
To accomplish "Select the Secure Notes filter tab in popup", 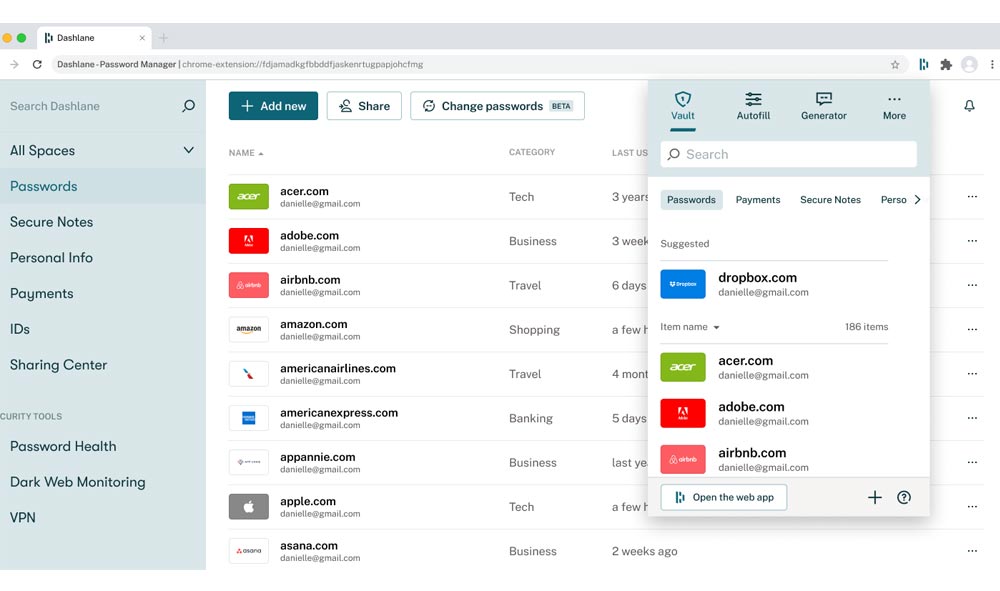I will coord(830,200).
